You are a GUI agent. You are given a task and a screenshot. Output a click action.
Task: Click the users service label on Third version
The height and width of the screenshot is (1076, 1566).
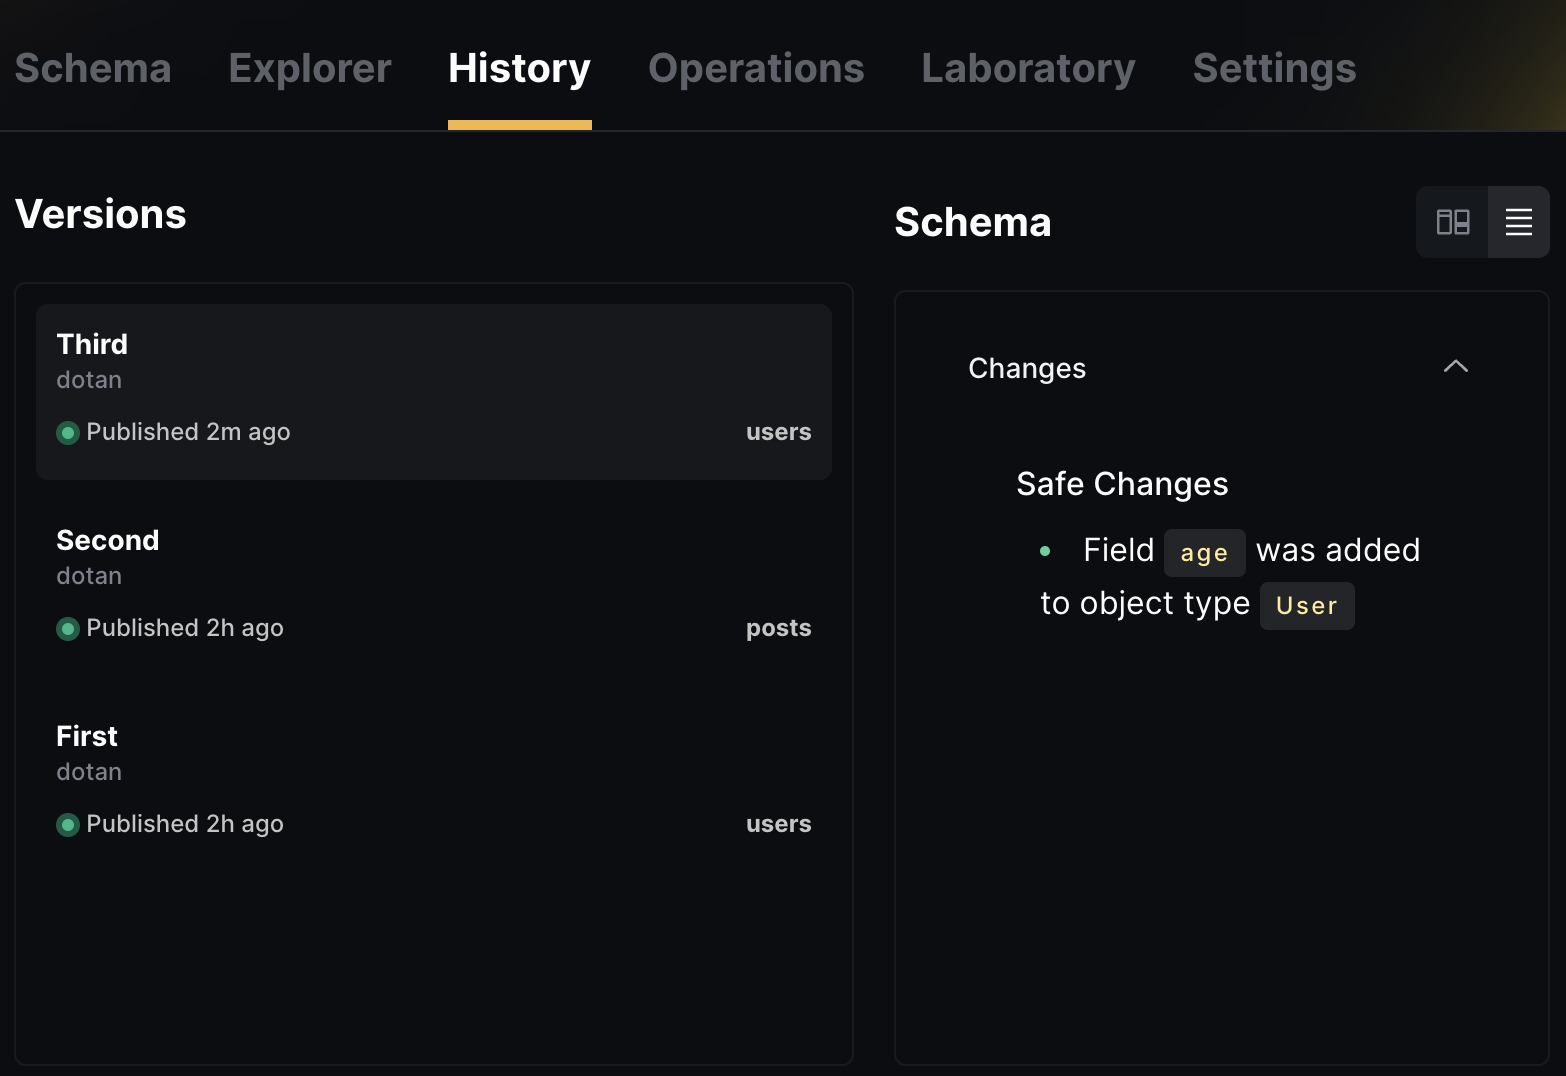pyautogui.click(x=779, y=431)
